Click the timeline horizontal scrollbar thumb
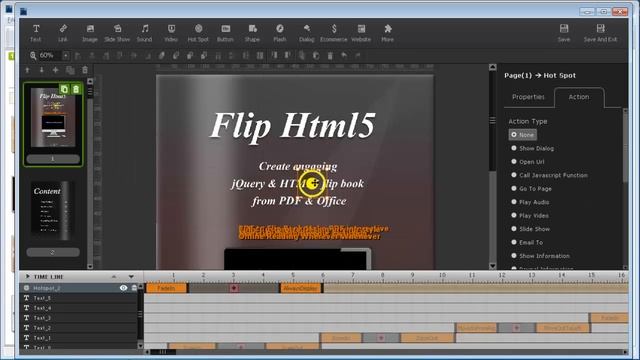This screenshot has width=640, height=360. [x=163, y=352]
